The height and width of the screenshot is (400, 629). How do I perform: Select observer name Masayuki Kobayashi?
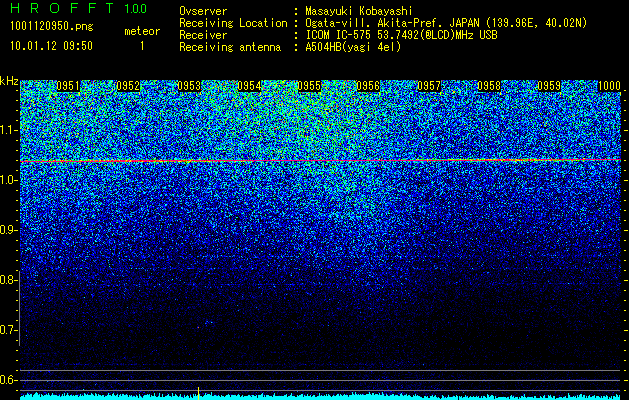click(x=359, y=12)
